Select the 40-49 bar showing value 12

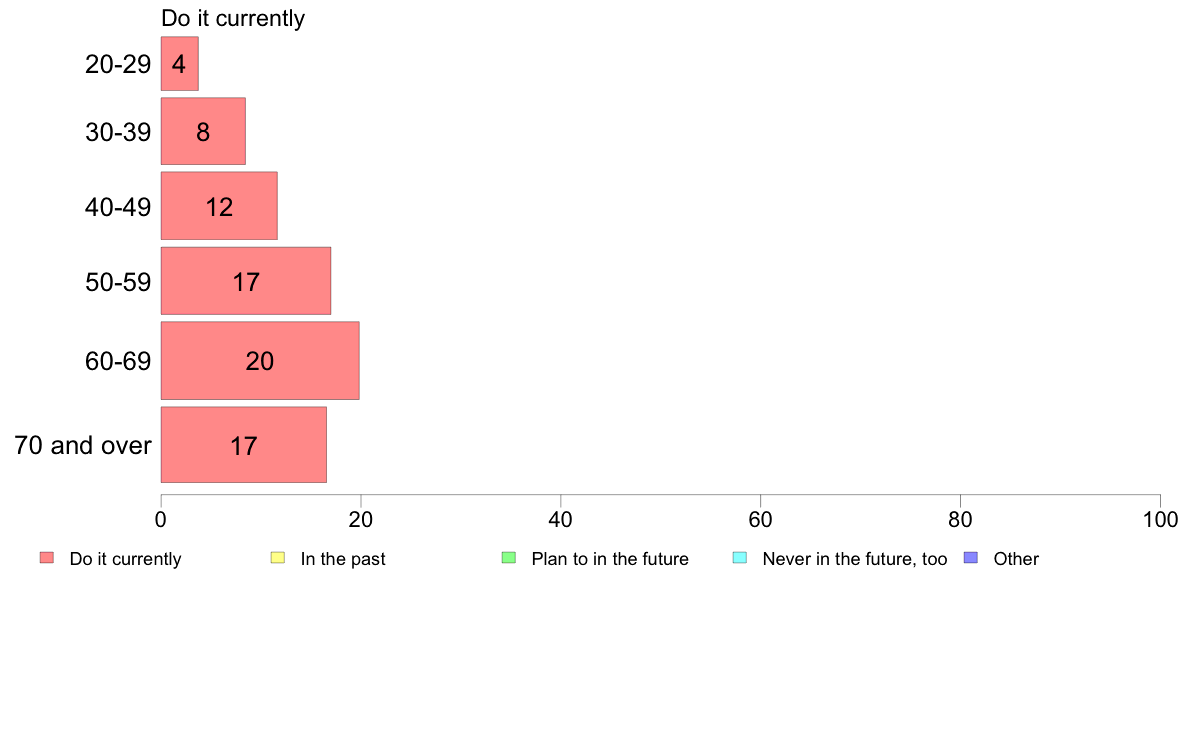pos(219,205)
